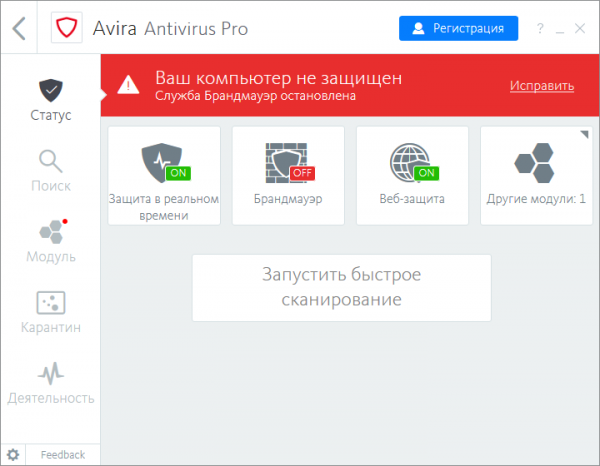The width and height of the screenshot is (600, 466).
Task: Open the Статус sidebar section
Action: tap(50, 100)
